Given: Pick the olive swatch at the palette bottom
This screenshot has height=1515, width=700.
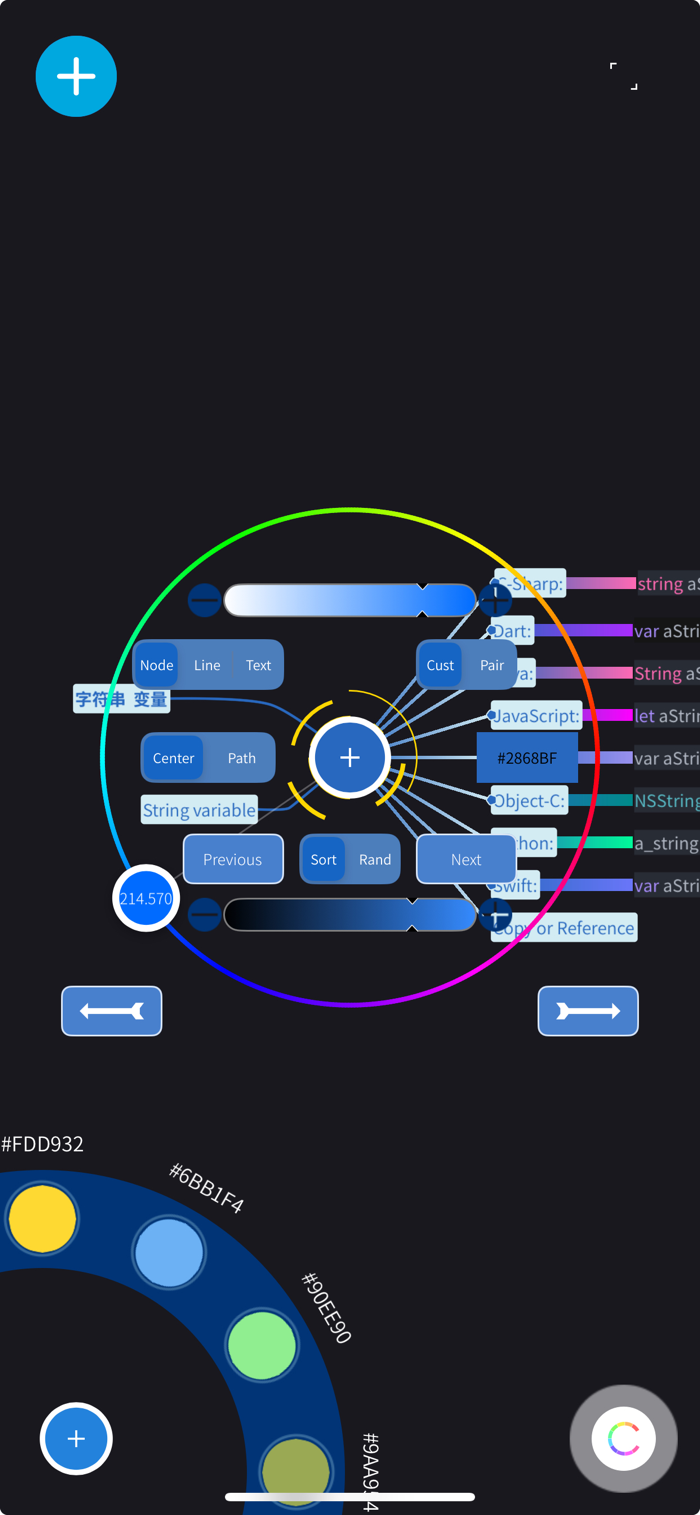Looking at the screenshot, I should [x=296, y=1471].
